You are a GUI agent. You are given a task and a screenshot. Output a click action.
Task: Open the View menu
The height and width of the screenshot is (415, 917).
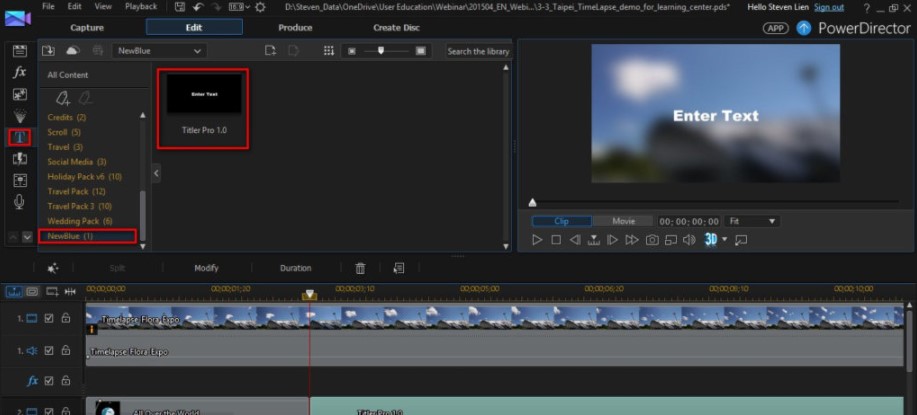(x=103, y=6)
